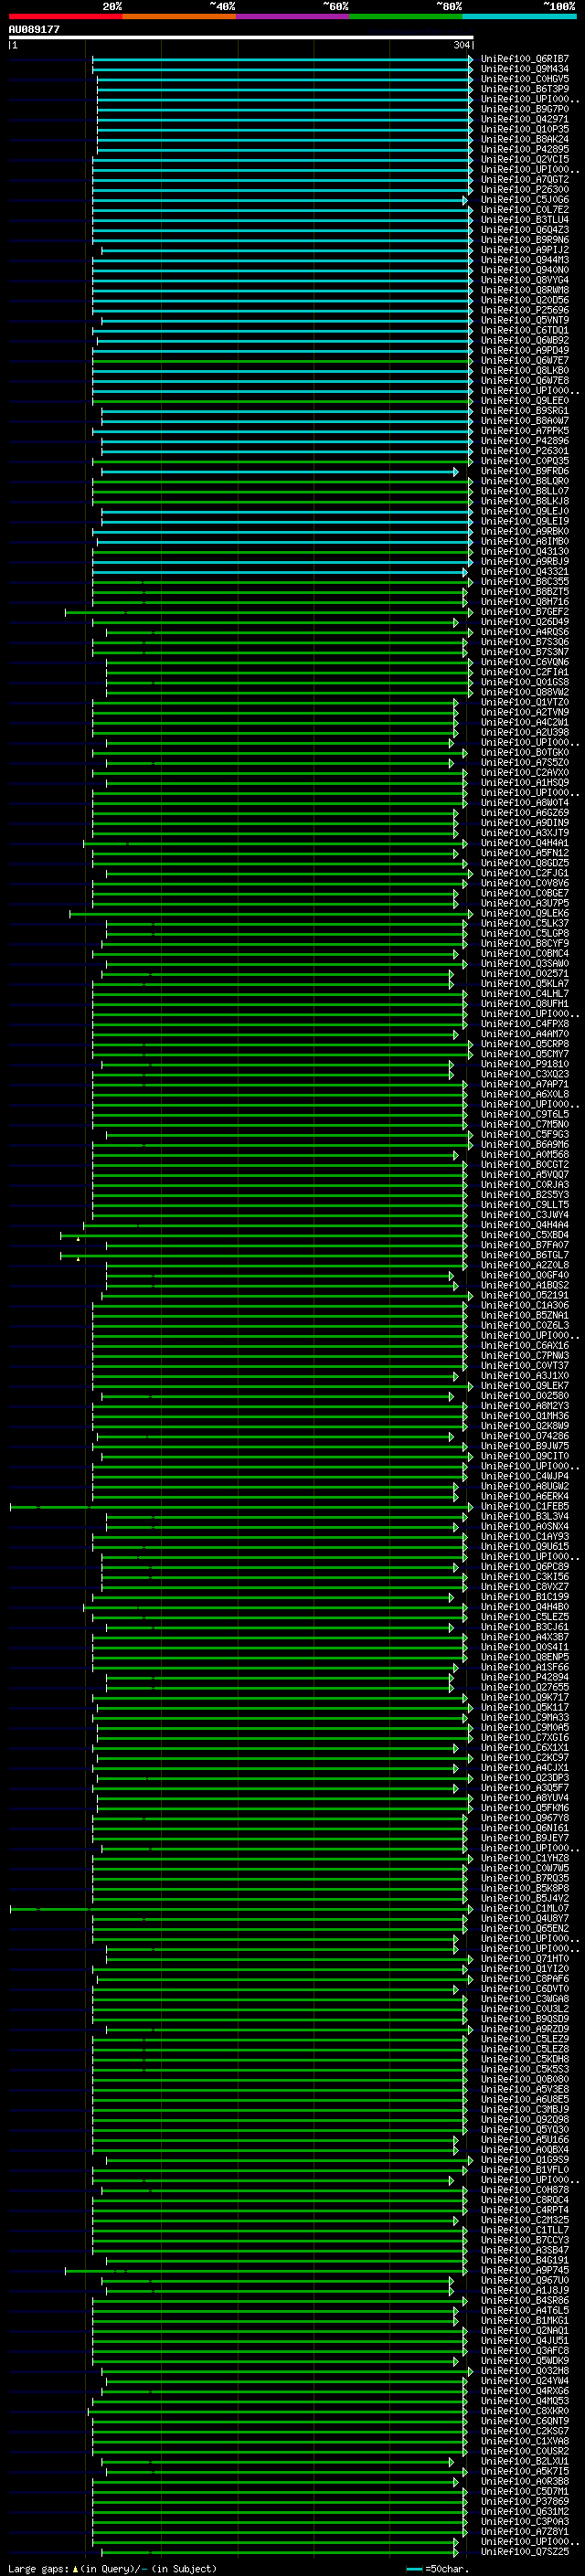Click hit label UniRef100_Q6RIB7
Screen dimensions: 585x2576
coord(525,59)
